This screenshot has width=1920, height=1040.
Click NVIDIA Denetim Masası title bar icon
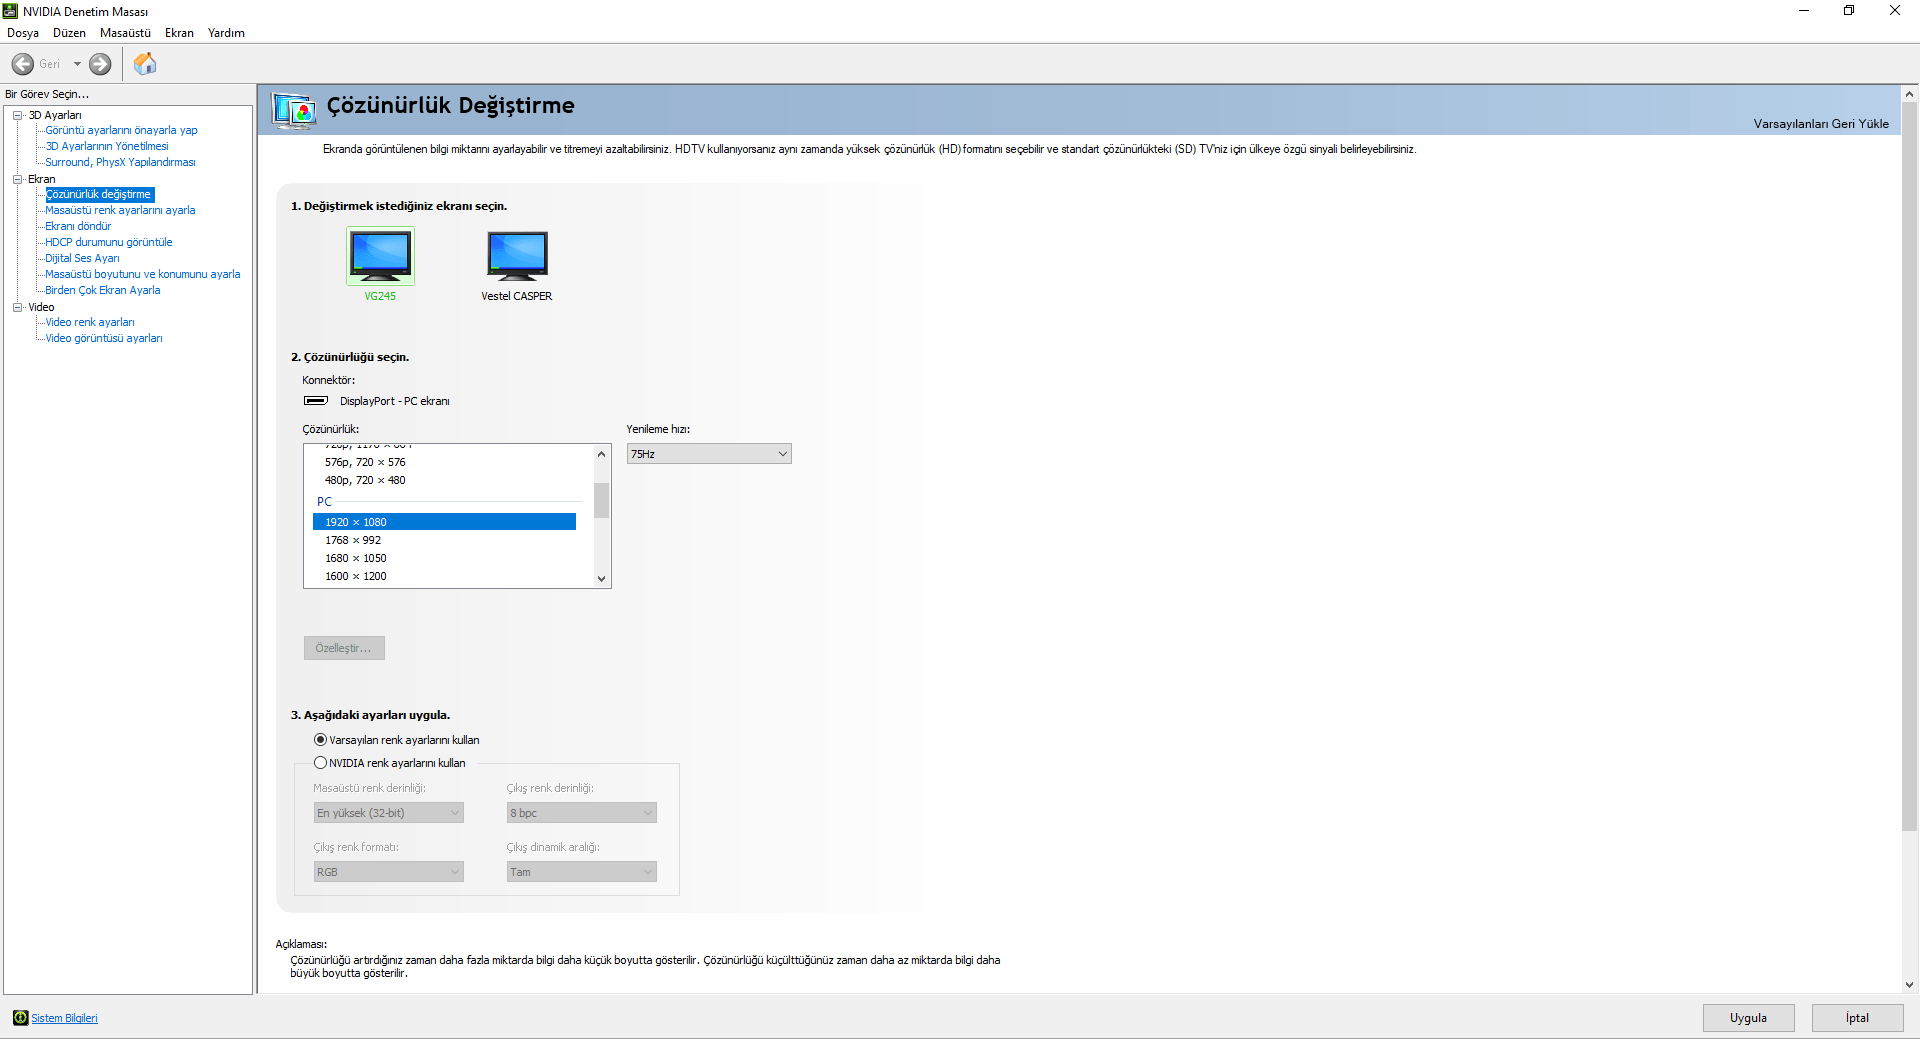click(x=11, y=11)
